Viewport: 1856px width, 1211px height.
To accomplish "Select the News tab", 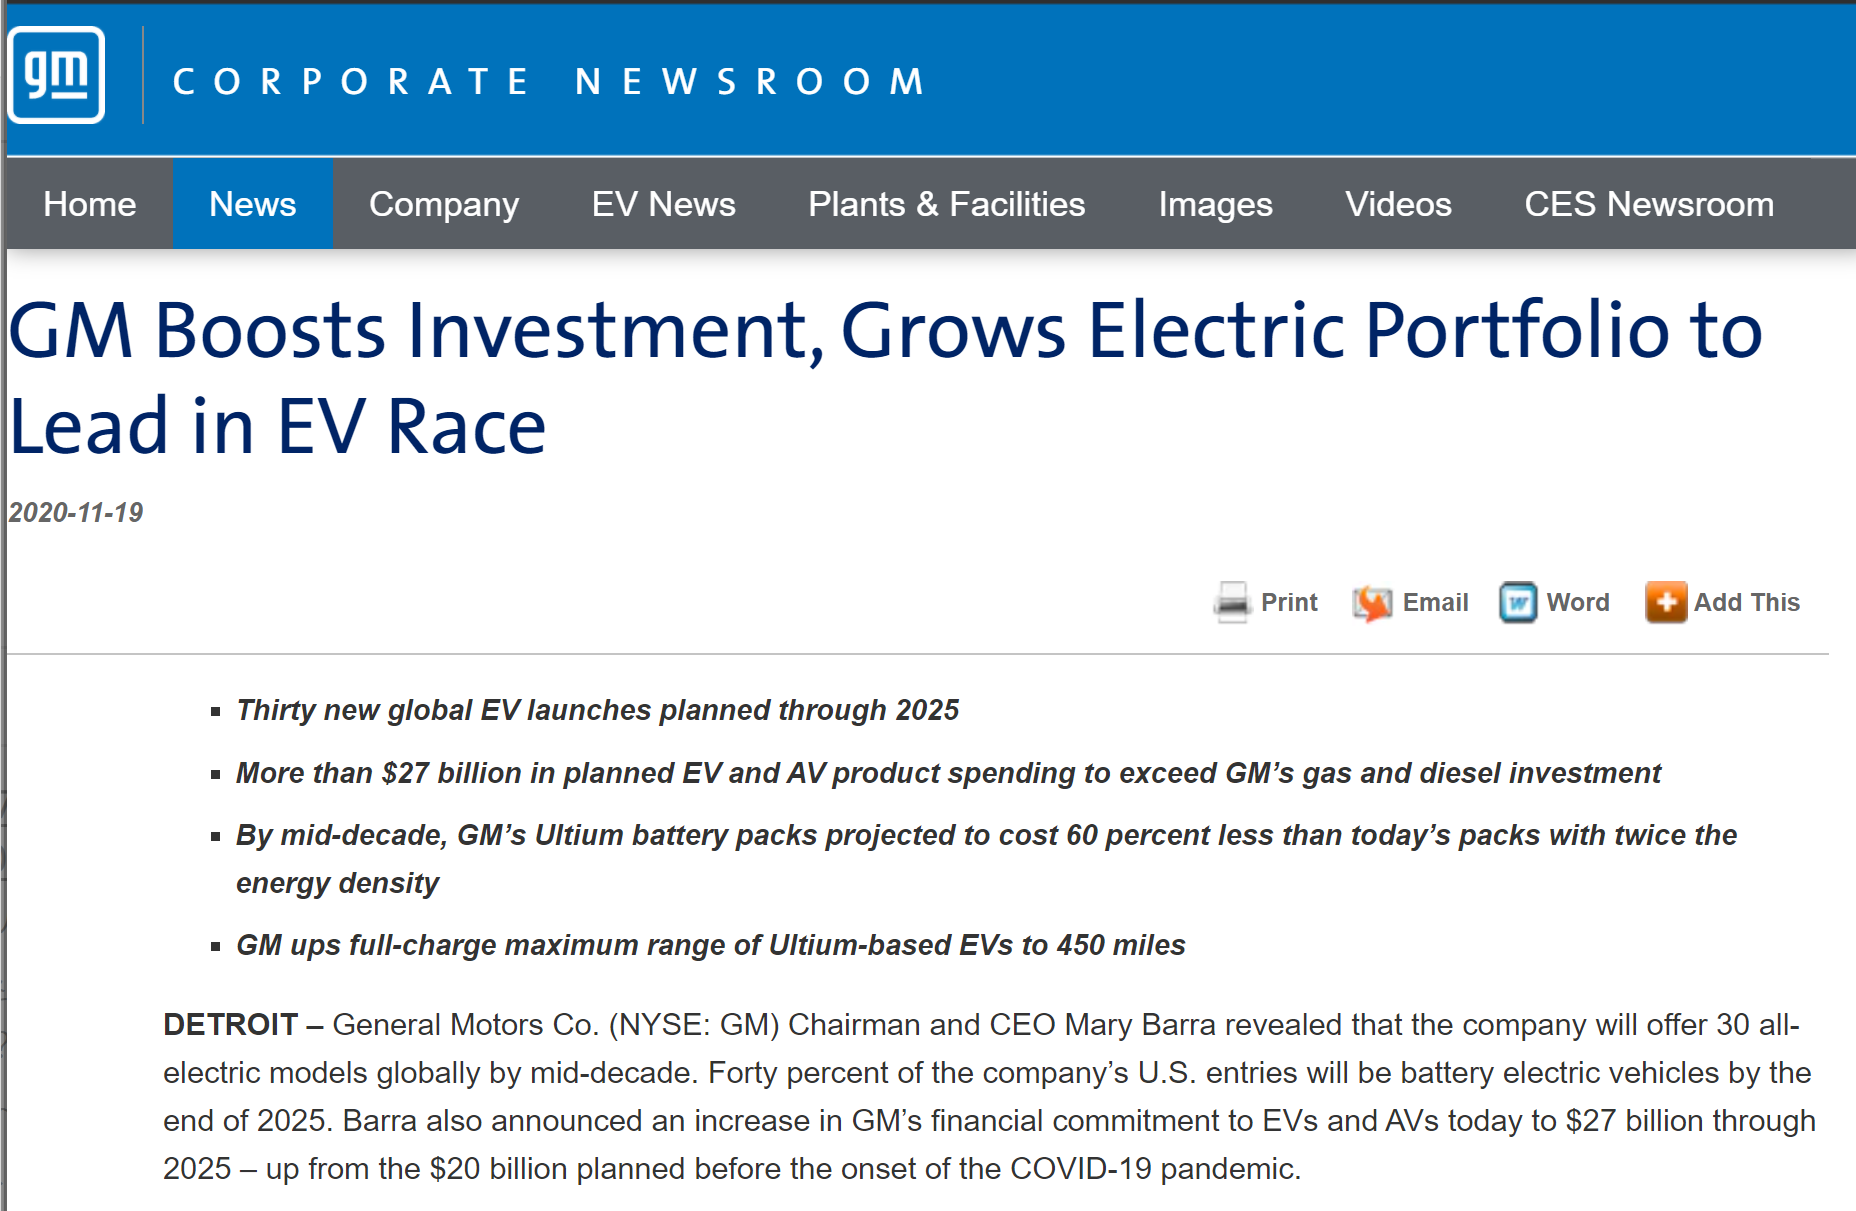I will [x=253, y=204].
